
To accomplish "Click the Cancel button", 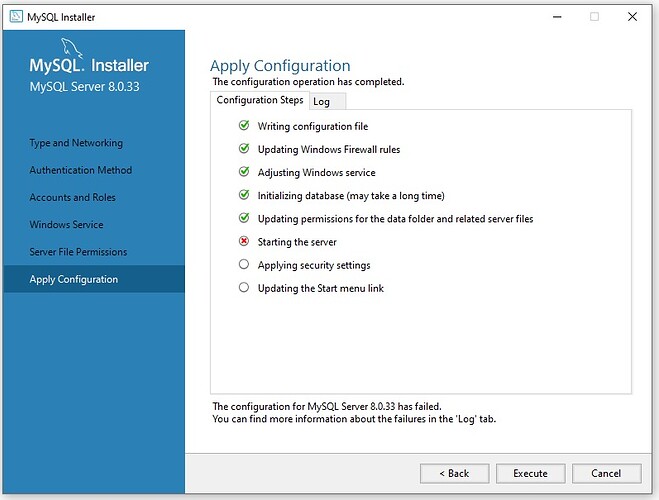I will (606, 474).
